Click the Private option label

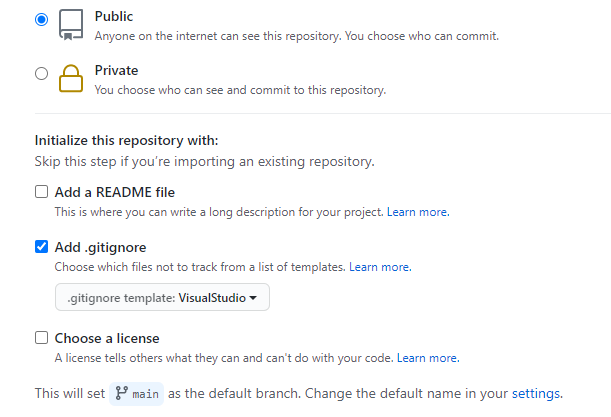click(x=116, y=71)
